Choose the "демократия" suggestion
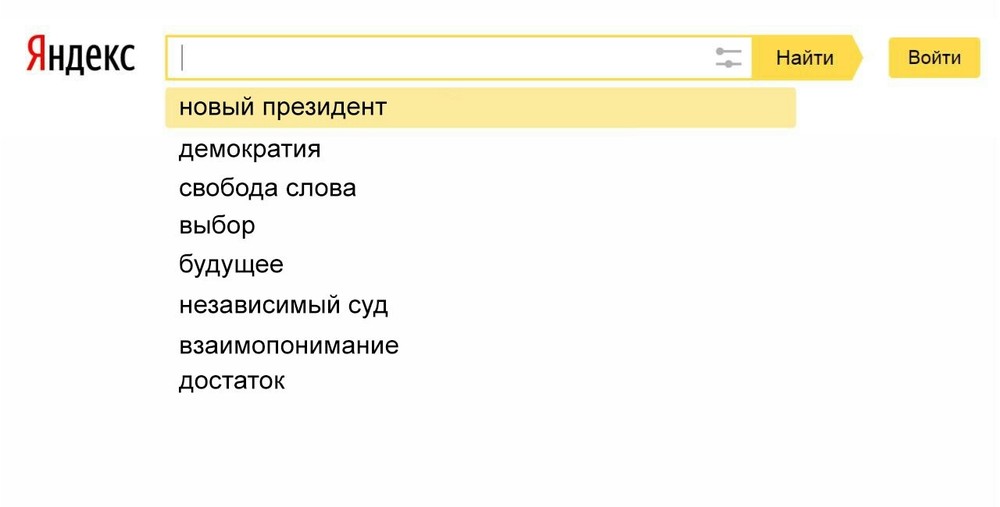The image size is (1000, 507). (250, 150)
